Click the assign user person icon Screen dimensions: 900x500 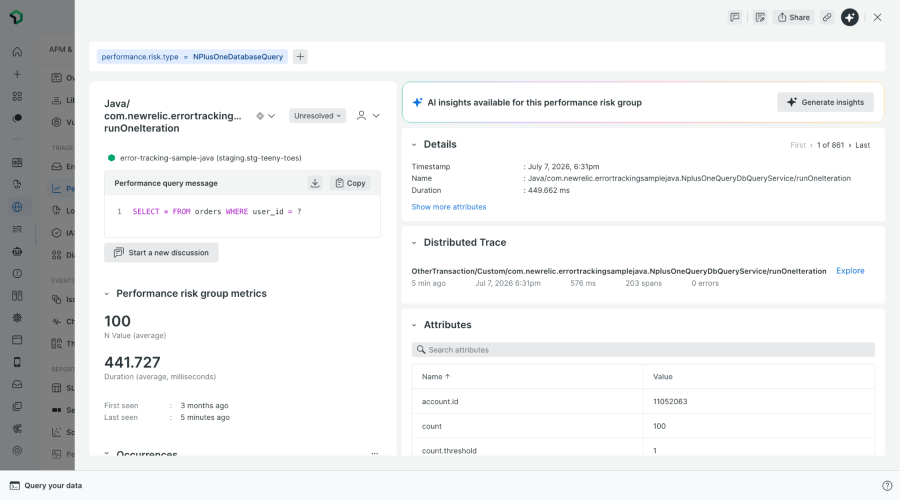[361, 115]
